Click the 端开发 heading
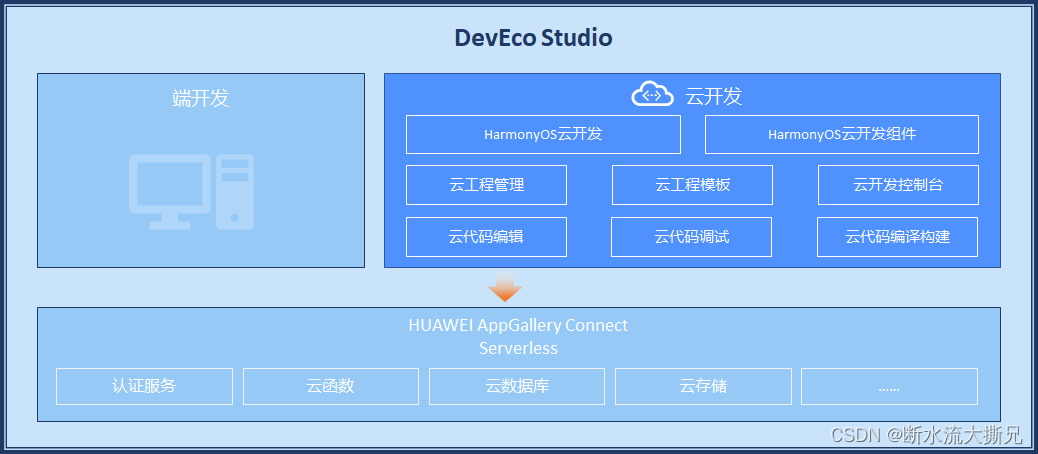This screenshot has height=454, width=1038. click(201, 98)
